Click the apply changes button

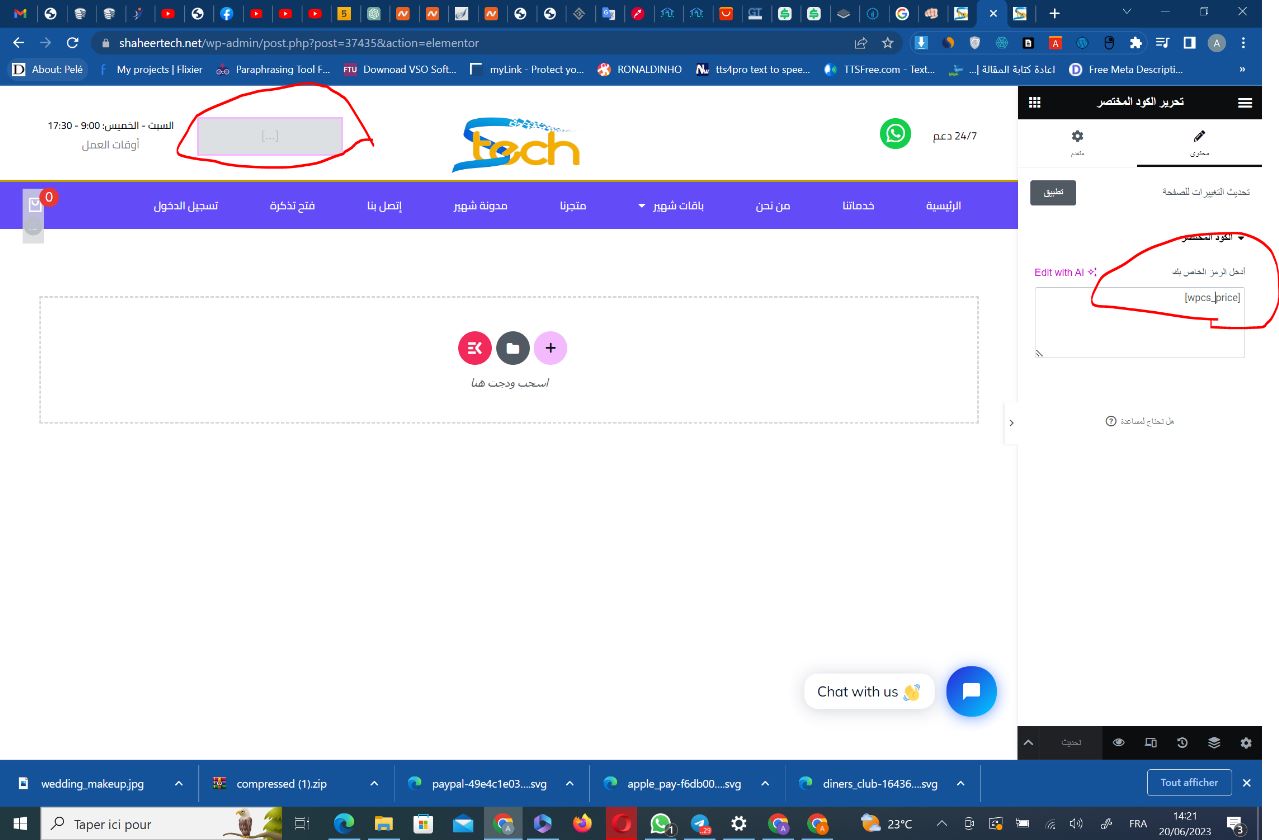tap(1053, 193)
